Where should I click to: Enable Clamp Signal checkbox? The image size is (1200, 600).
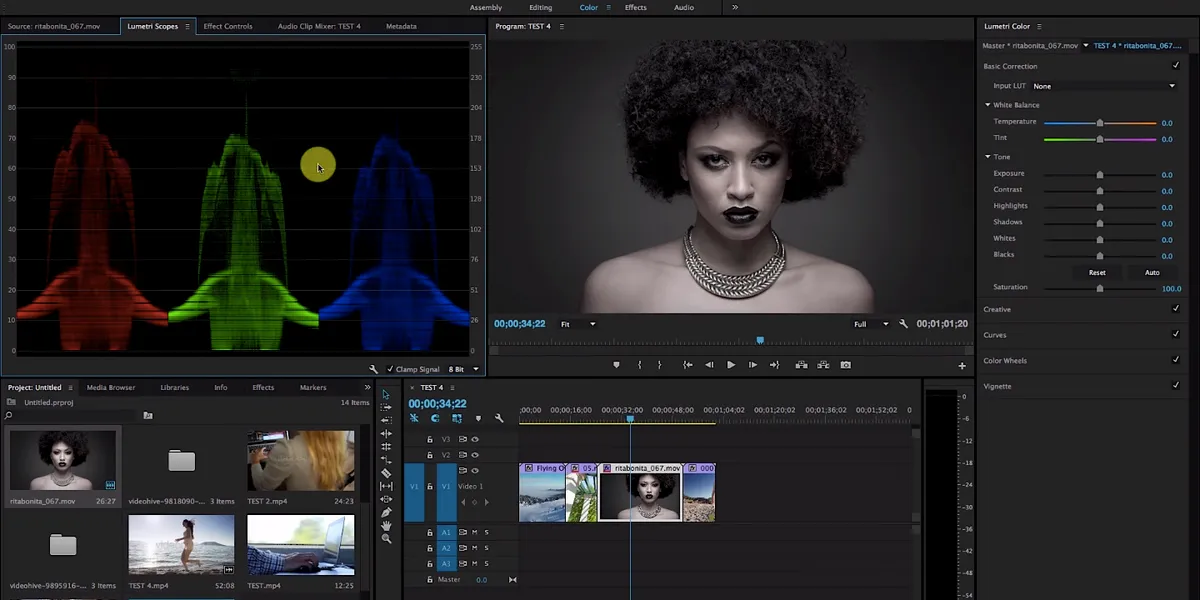390,369
